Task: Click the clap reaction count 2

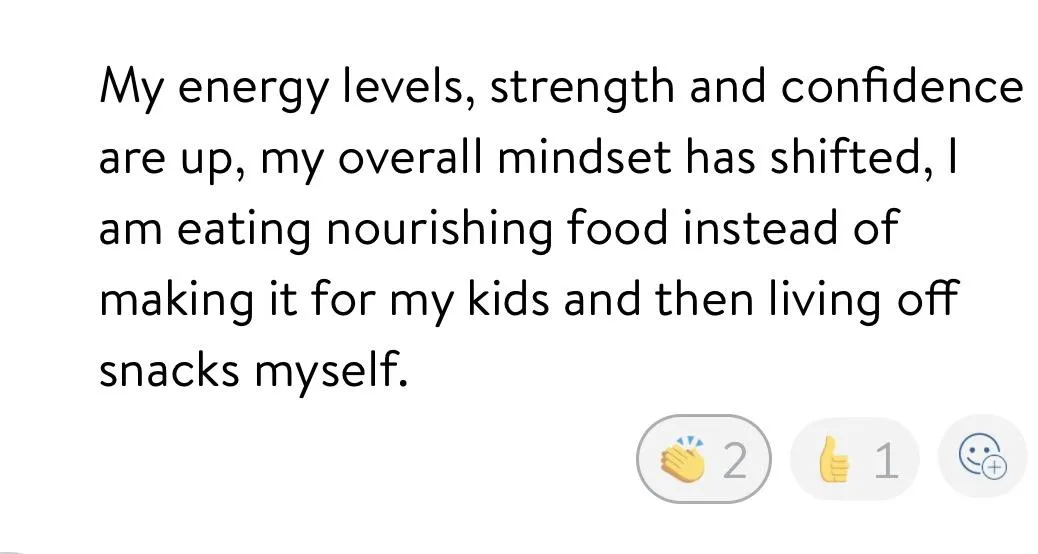Action: [735, 461]
